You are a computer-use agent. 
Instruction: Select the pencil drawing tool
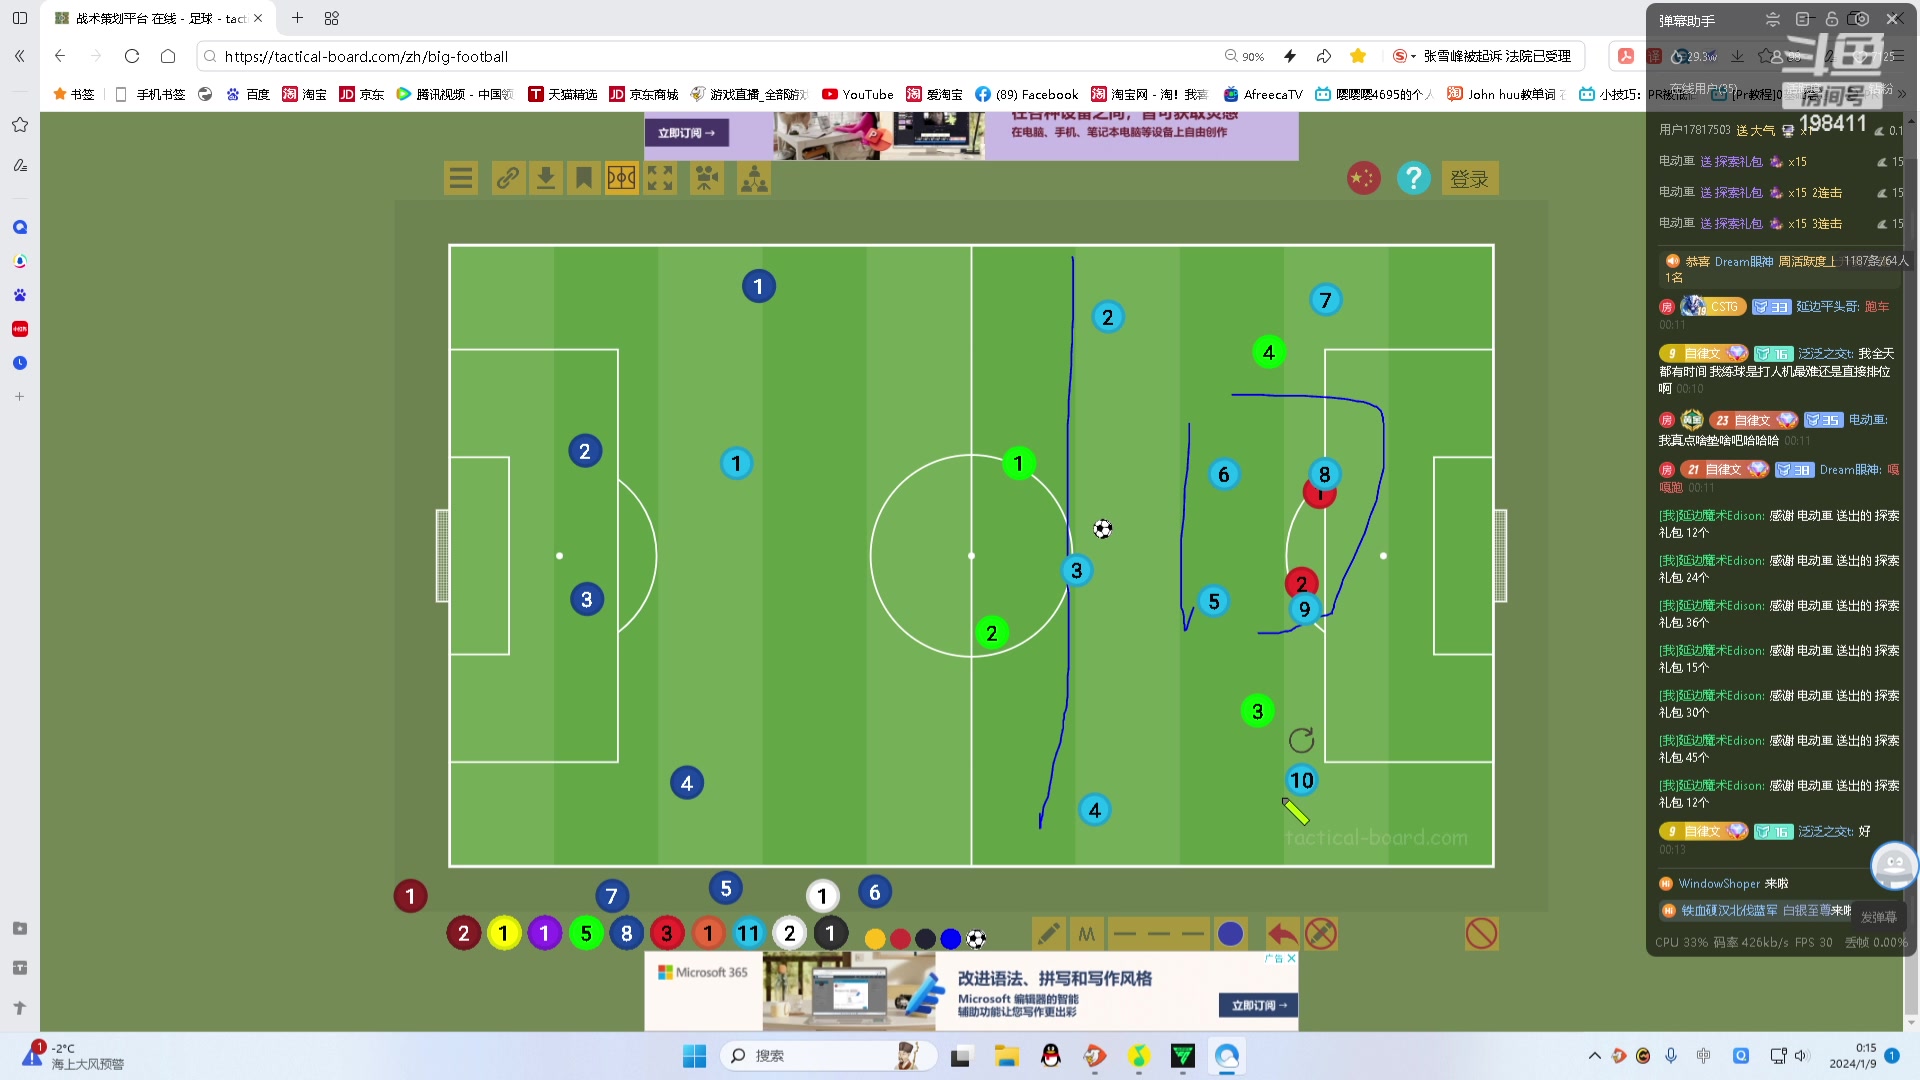click(x=1048, y=934)
